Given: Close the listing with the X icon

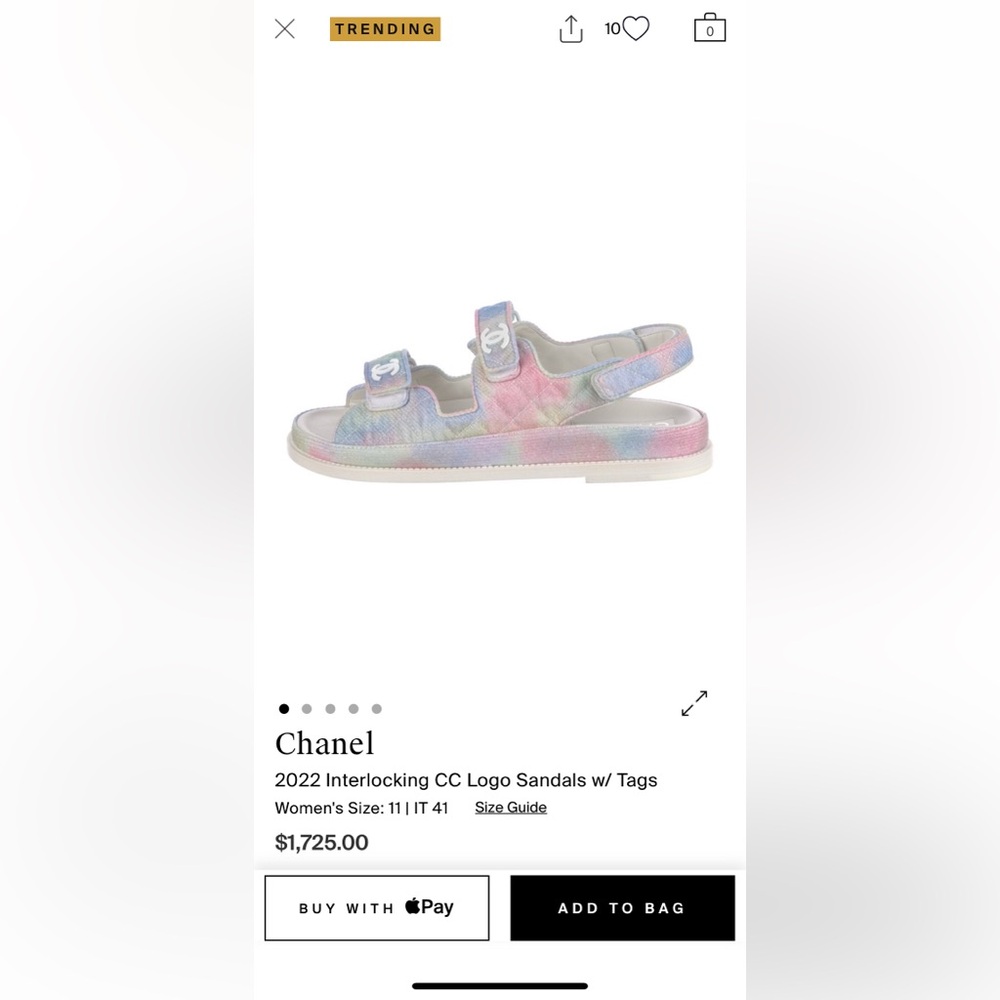Looking at the screenshot, I should pyautogui.click(x=284, y=29).
